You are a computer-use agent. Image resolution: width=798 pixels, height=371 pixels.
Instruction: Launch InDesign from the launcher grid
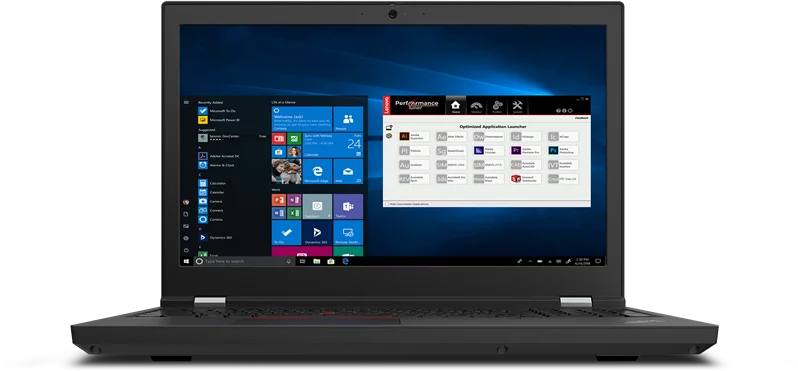pos(526,136)
